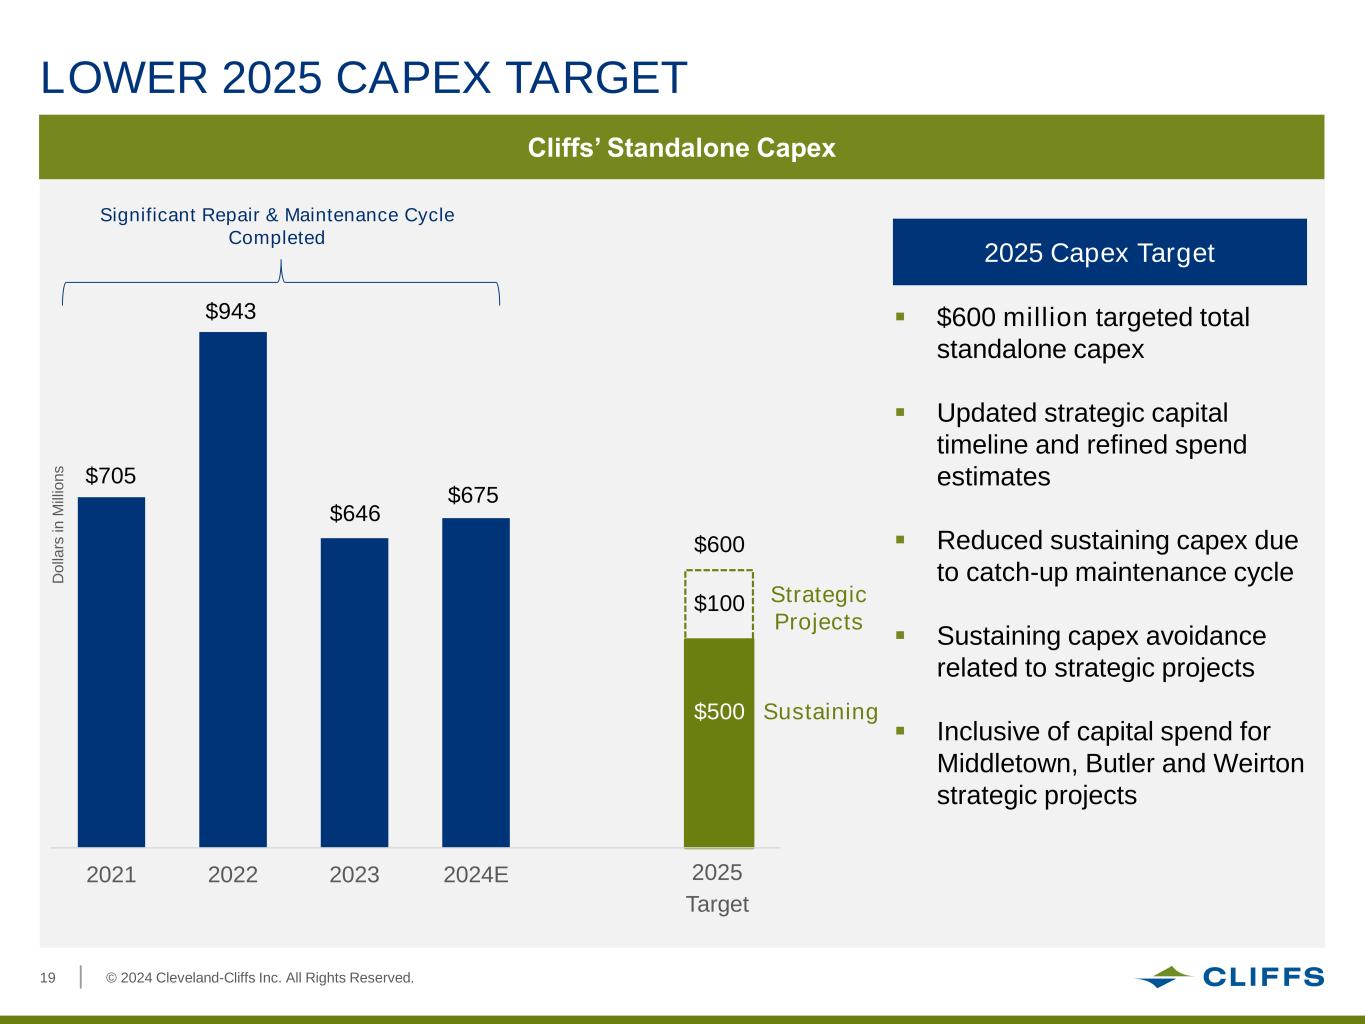1365x1024 pixels.
Task: Click the "© 2024 Cleveland-Cliffs Inc." copyright text
Action: point(260,978)
